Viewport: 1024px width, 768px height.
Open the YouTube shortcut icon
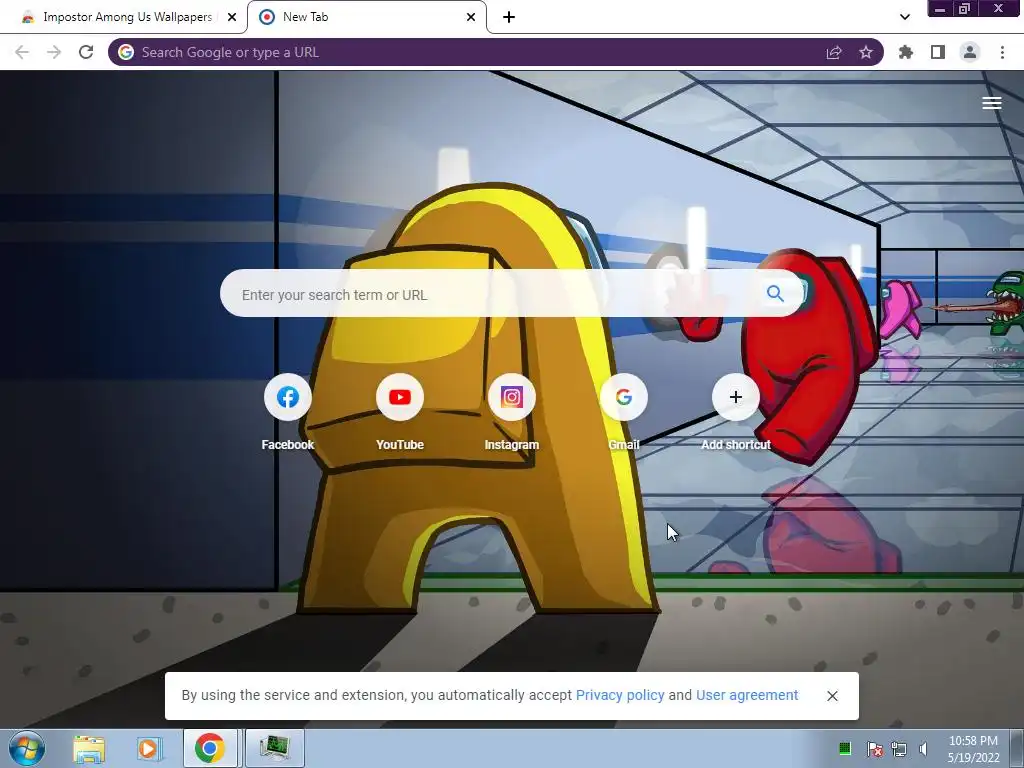point(400,397)
